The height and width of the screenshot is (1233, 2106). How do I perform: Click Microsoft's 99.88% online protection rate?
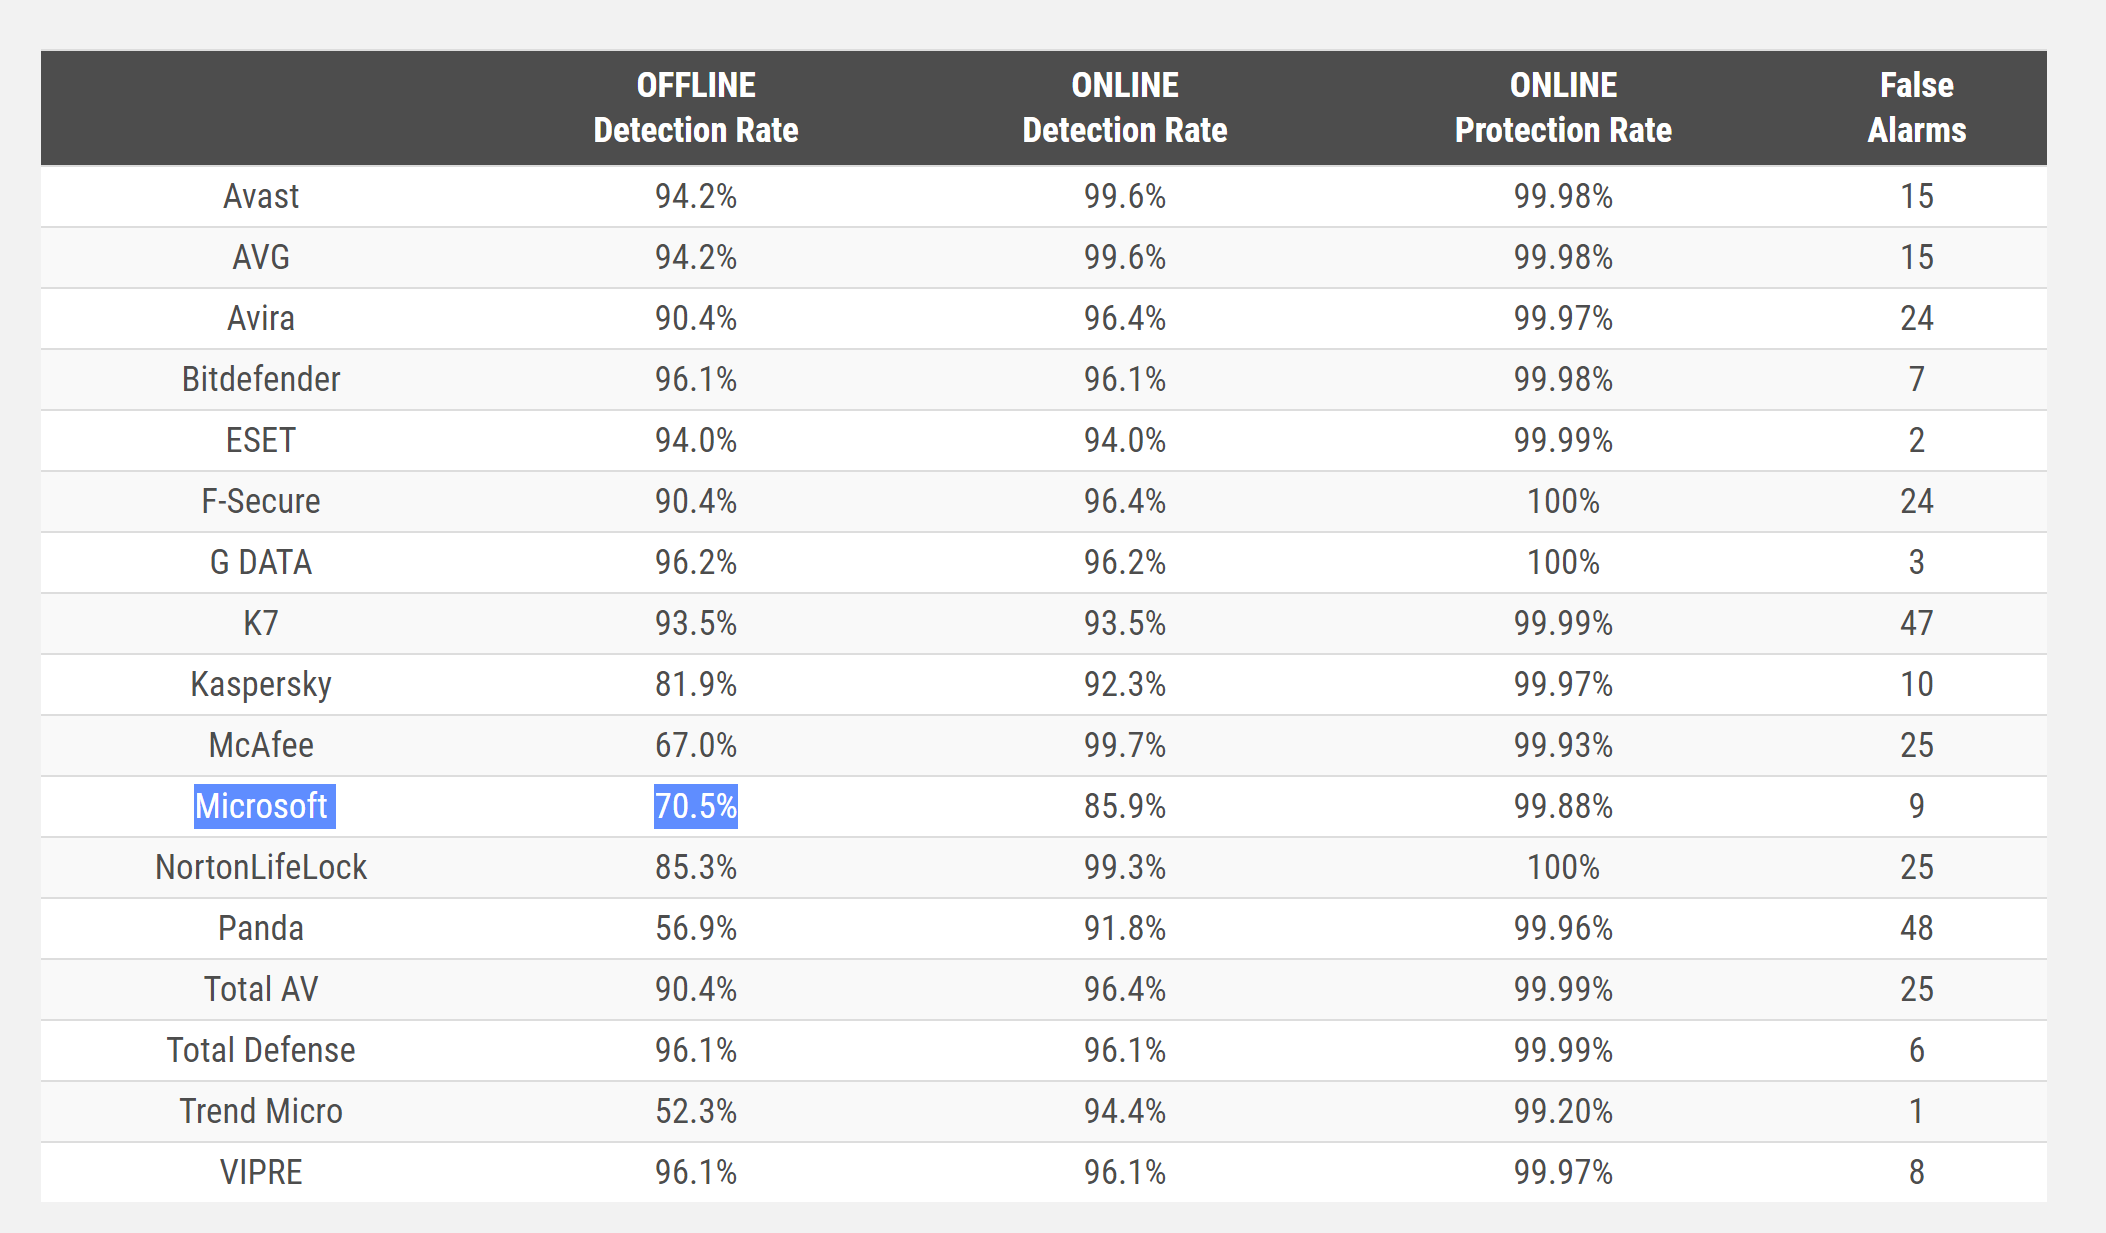pos(1562,806)
